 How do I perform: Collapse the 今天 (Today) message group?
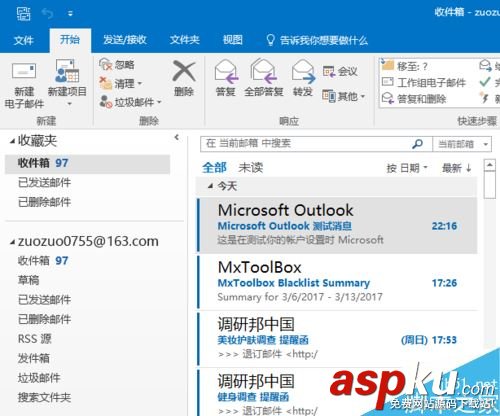tap(210, 186)
